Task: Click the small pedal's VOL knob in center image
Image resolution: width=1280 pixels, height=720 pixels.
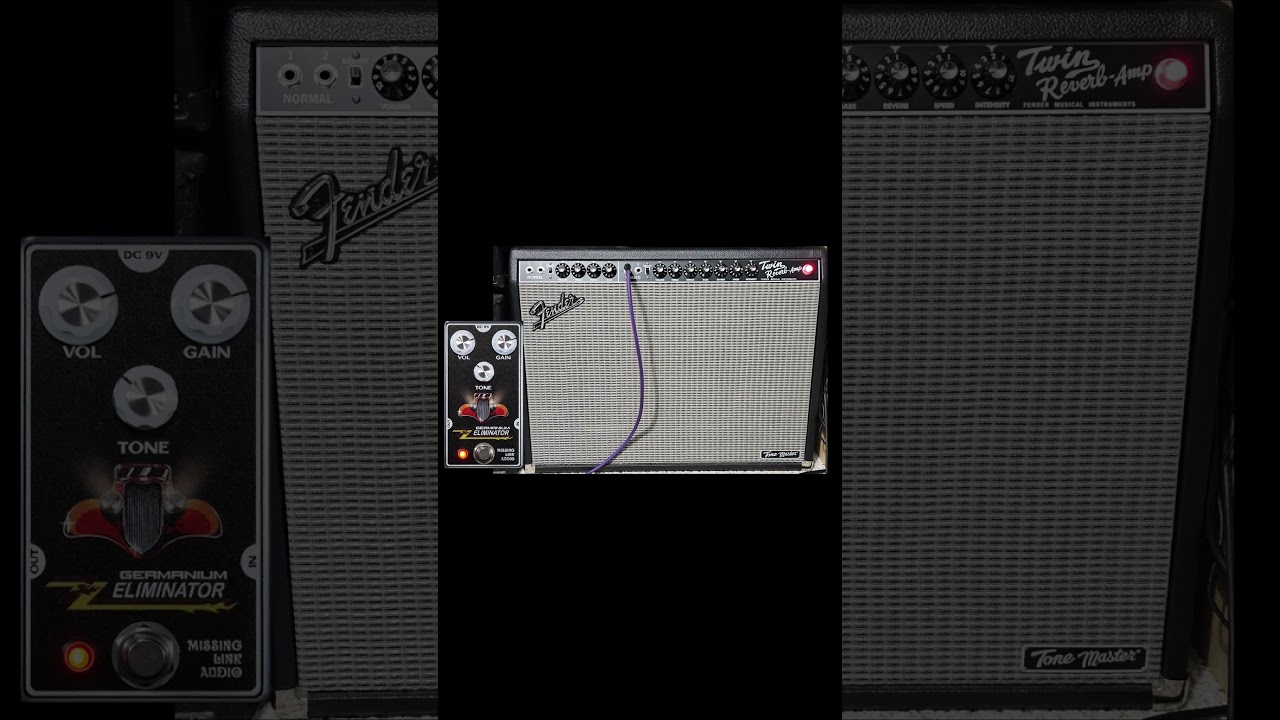Action: (x=462, y=342)
